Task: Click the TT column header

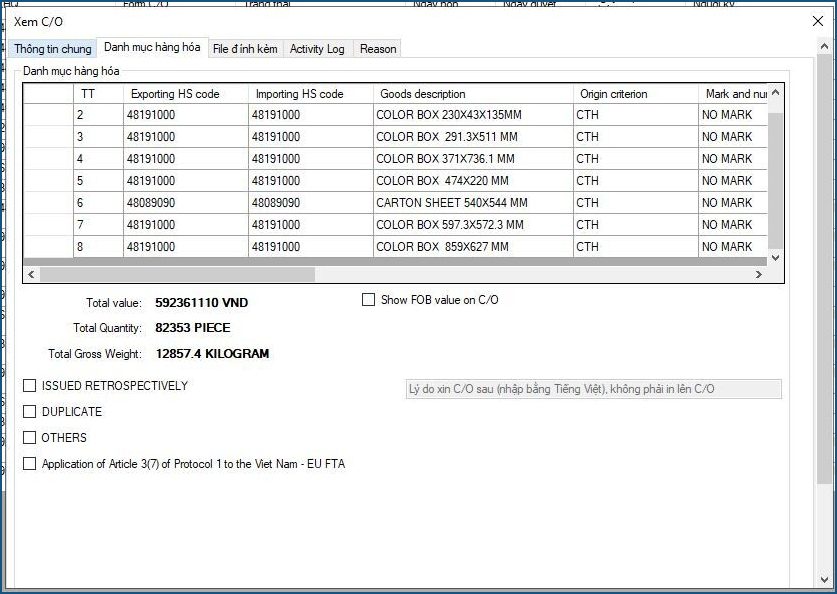Action: pos(98,94)
